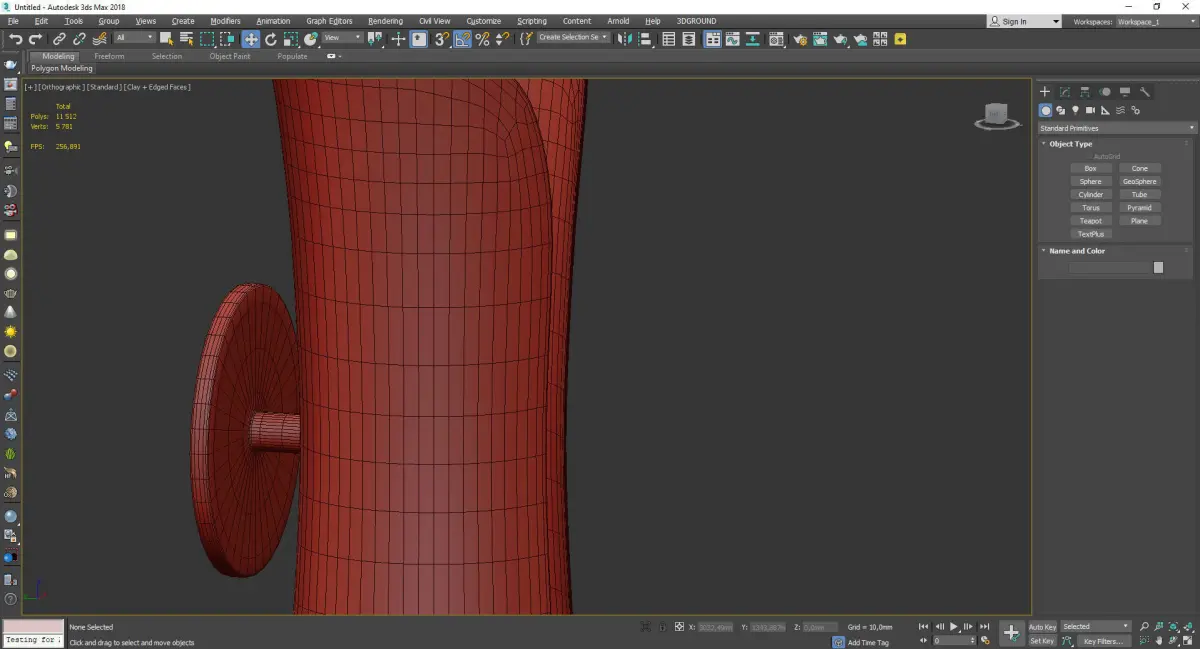
Task: Open Render Setup teapot icon
Action: coord(800,39)
